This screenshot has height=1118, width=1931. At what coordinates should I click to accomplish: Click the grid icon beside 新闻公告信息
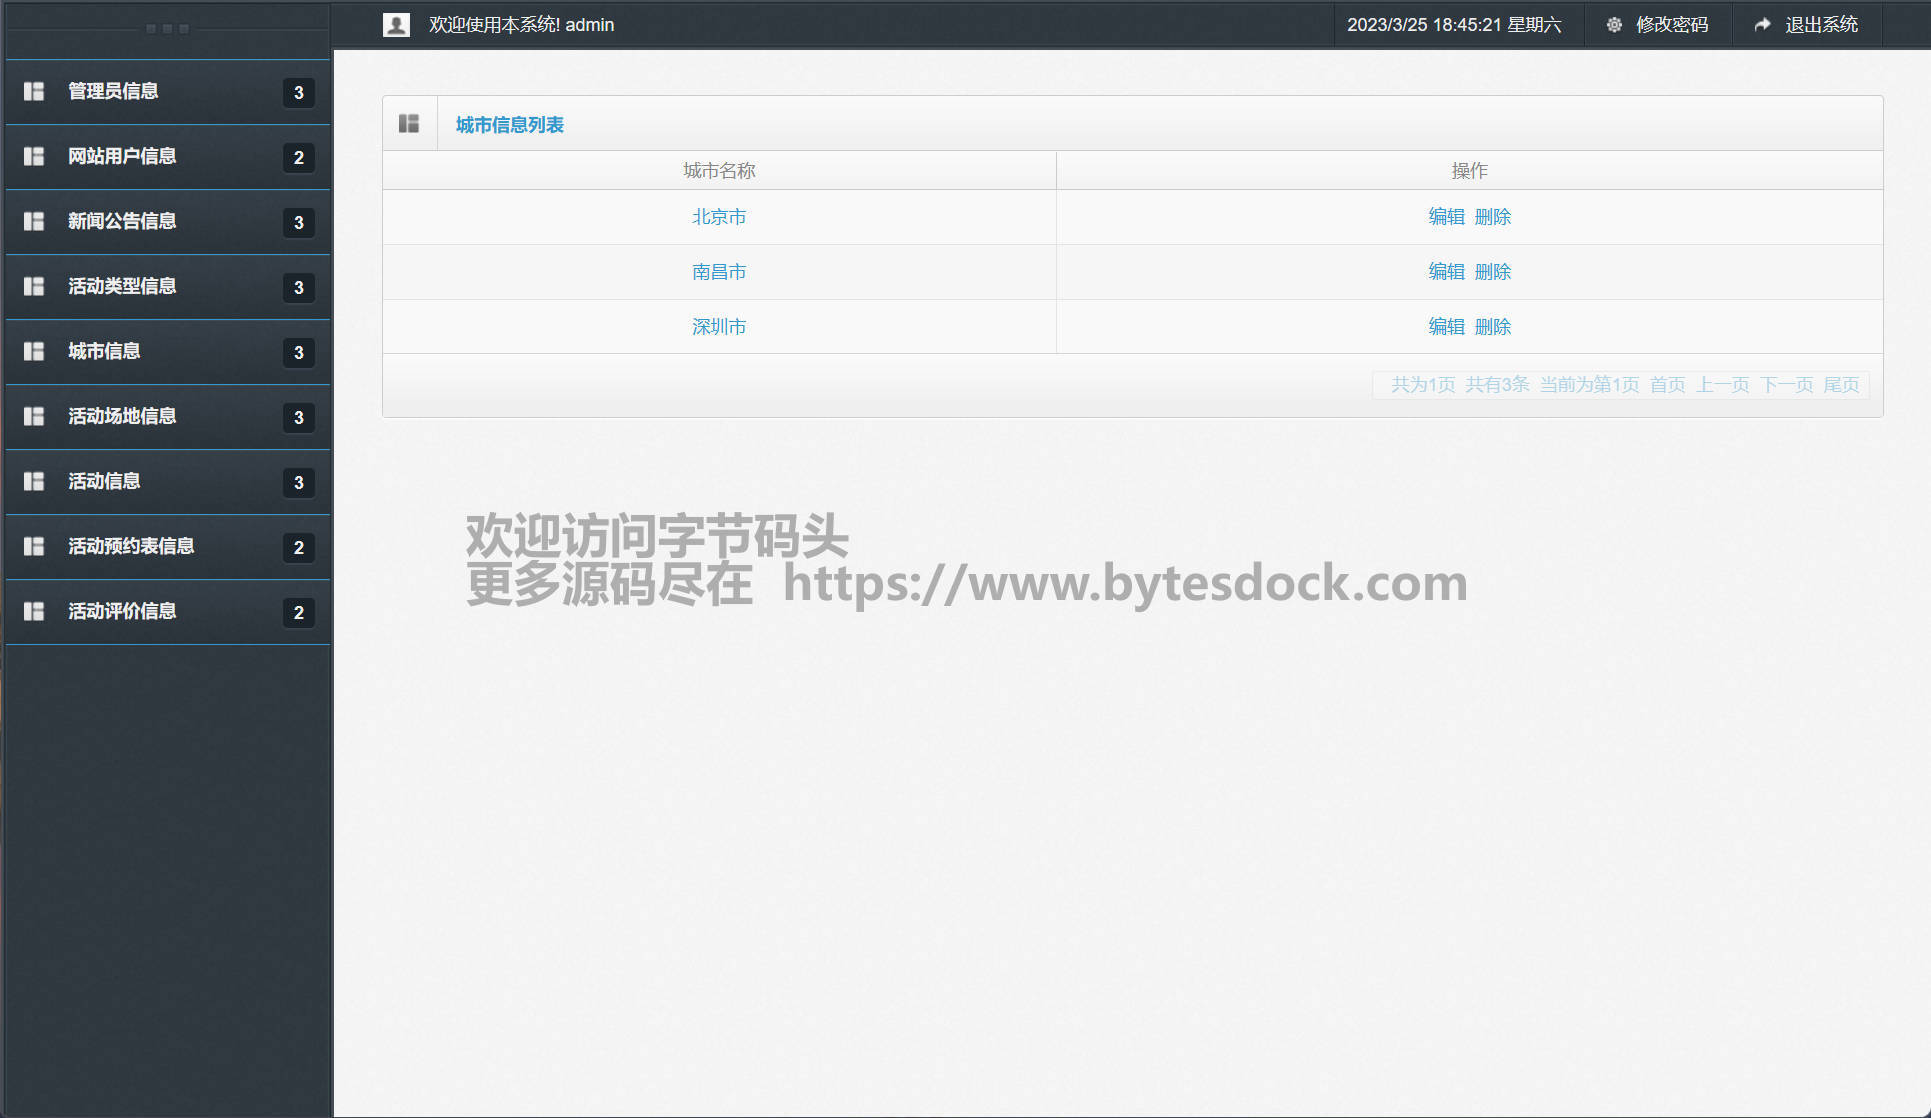[34, 221]
